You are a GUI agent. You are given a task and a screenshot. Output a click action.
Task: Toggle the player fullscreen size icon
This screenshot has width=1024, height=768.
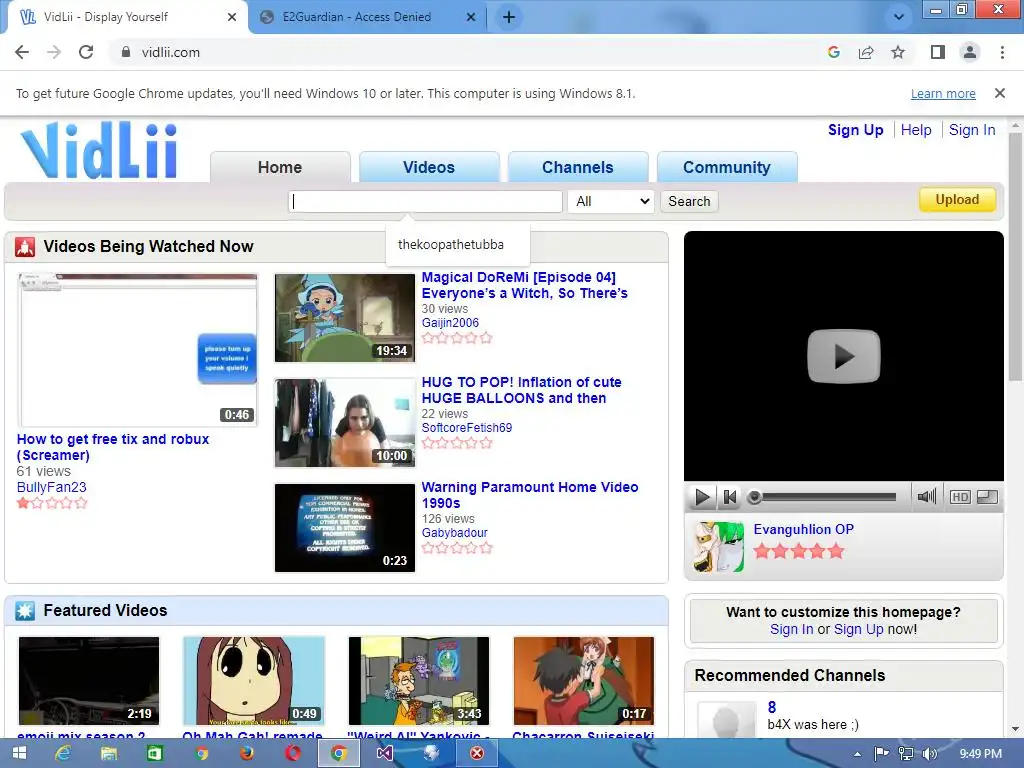coord(987,497)
